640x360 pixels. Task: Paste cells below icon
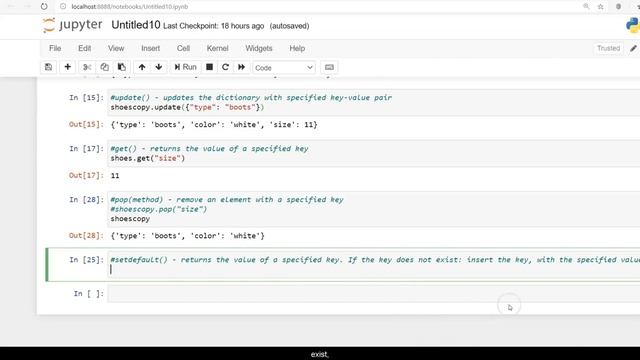[122, 67]
